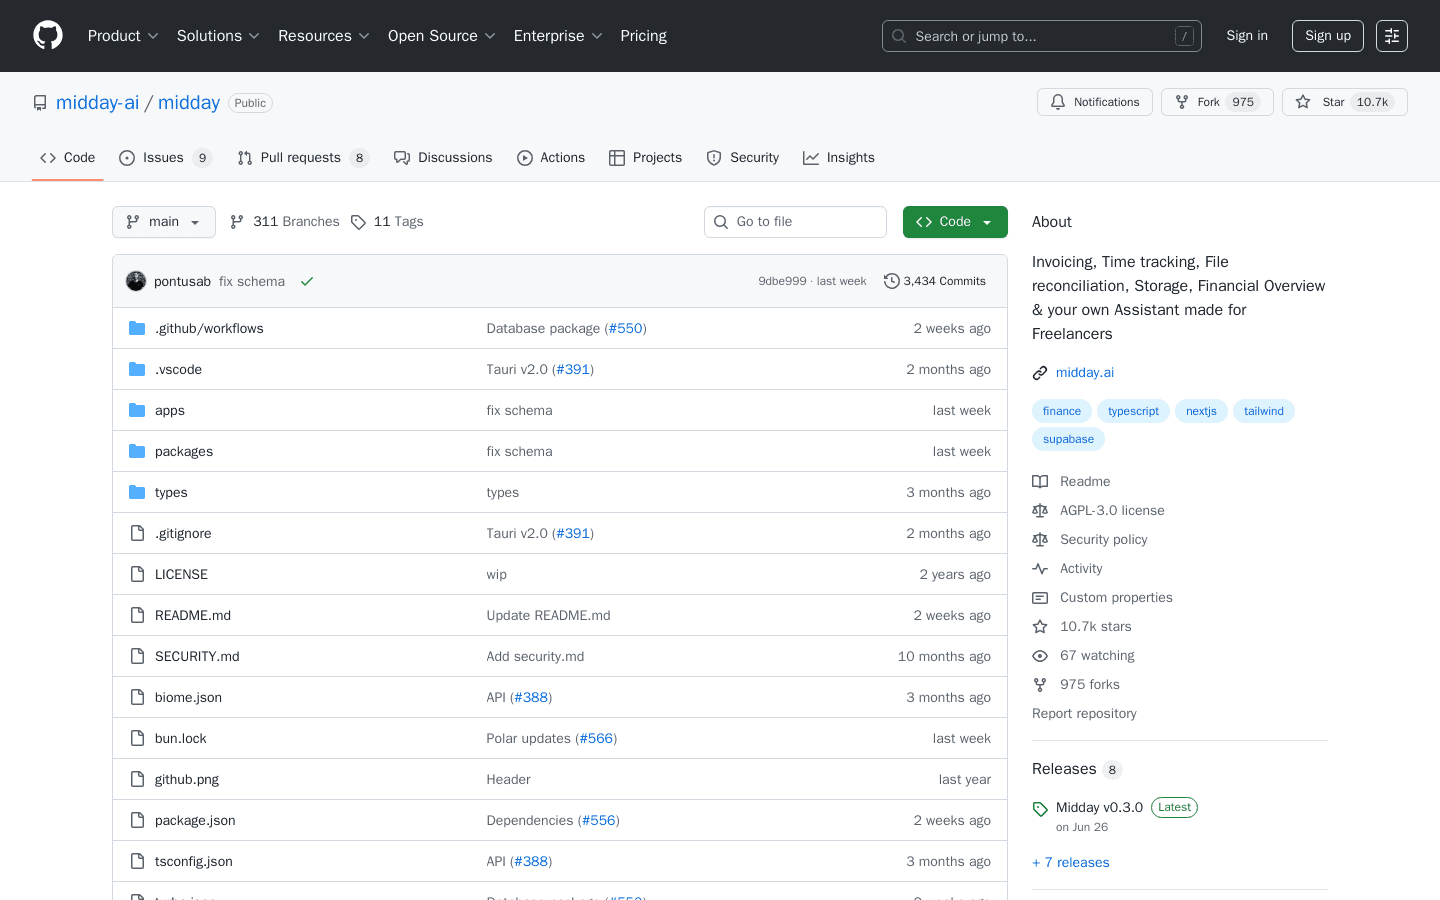1440x900 pixels.
Task: Expand the Enterprise menu
Action: point(558,36)
